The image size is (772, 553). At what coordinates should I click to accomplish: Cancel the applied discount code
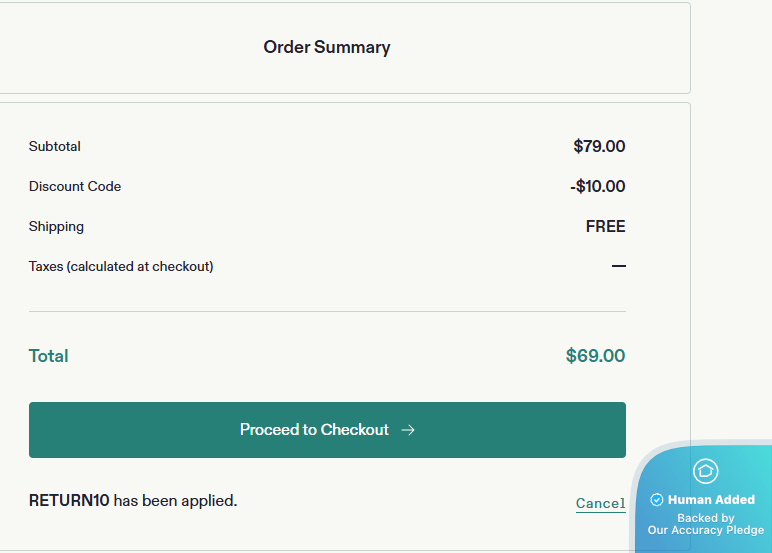(x=600, y=504)
